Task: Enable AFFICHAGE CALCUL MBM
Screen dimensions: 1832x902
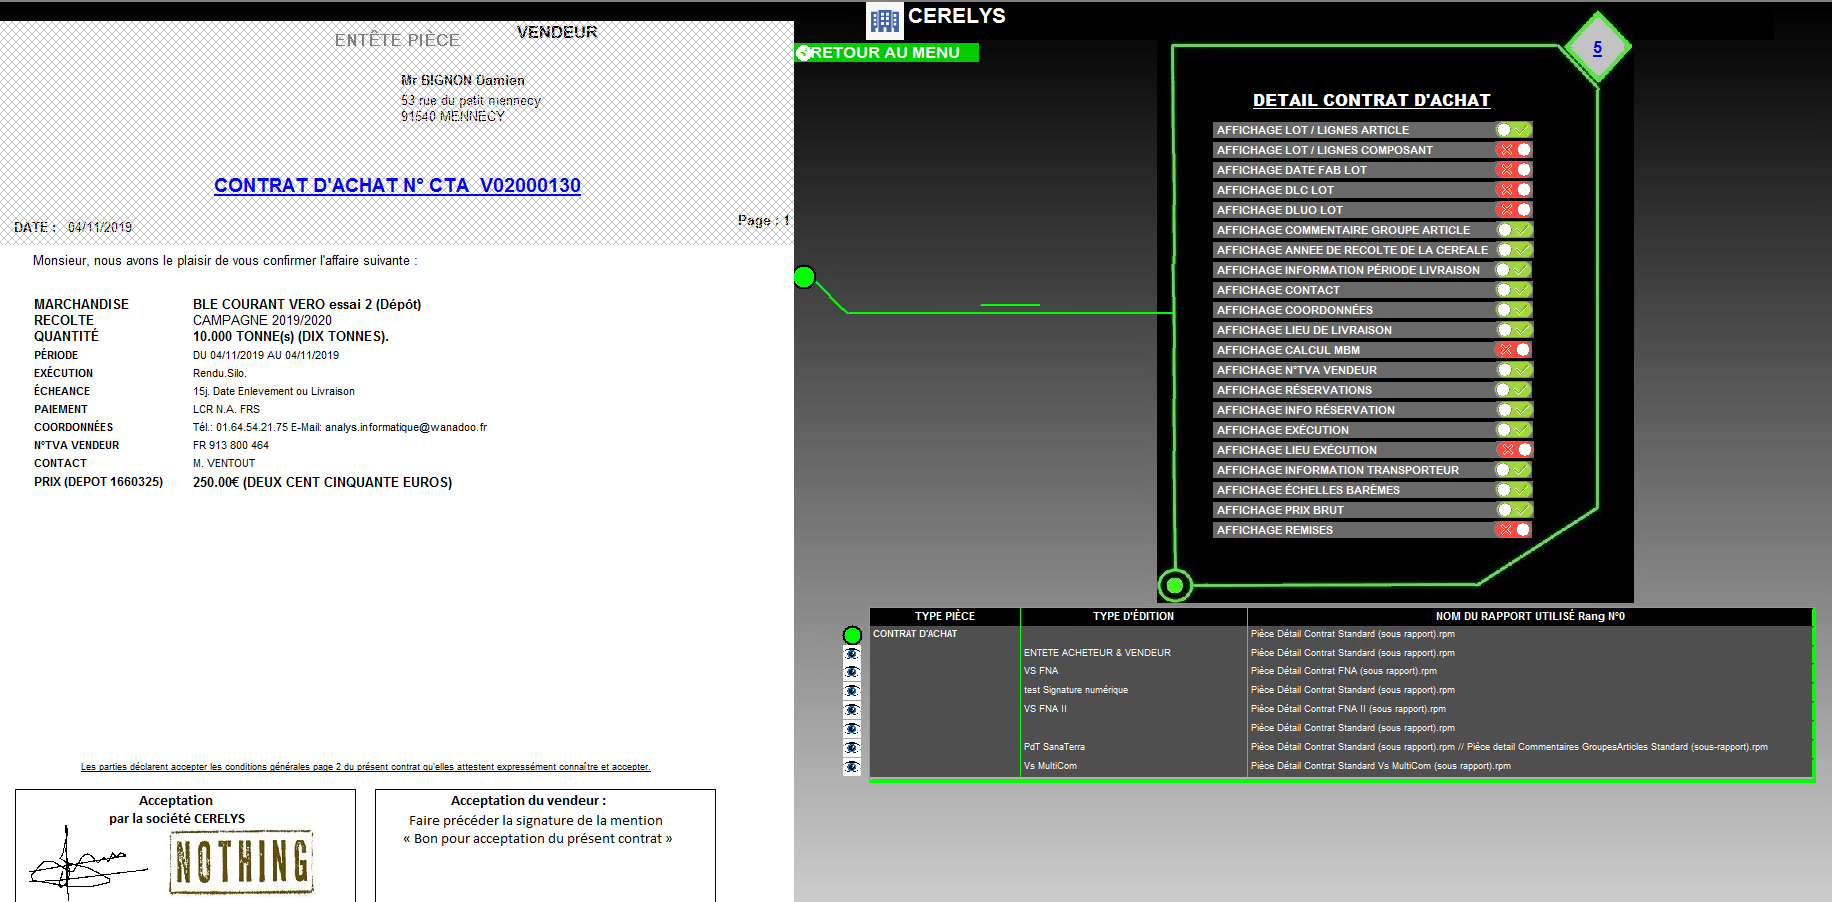Action: tap(1513, 349)
